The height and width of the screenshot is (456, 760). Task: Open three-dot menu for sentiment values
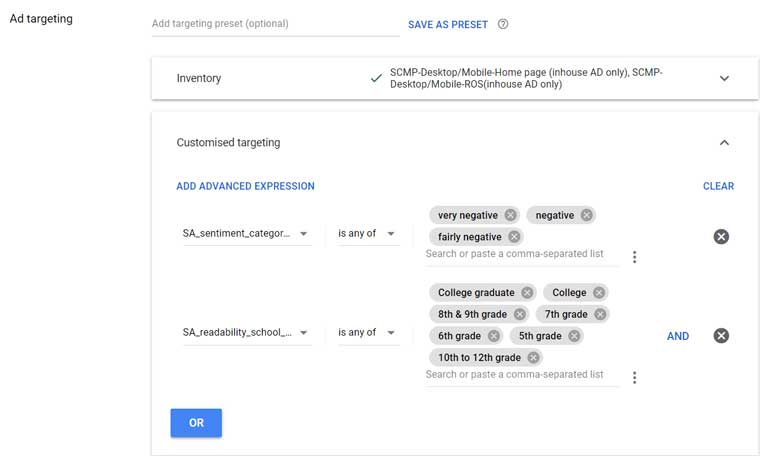tap(634, 257)
